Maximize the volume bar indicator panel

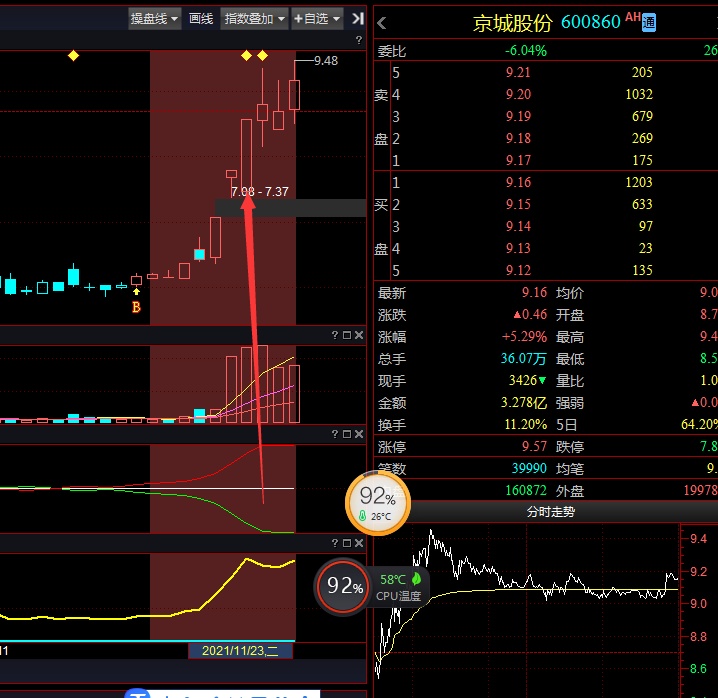point(346,335)
